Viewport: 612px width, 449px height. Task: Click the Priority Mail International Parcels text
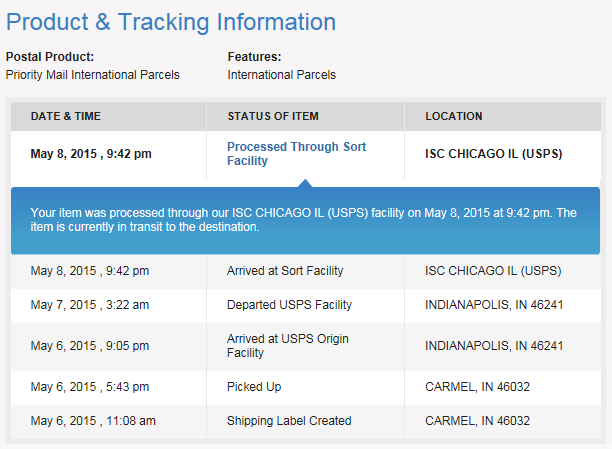pyautogui.click(x=93, y=75)
